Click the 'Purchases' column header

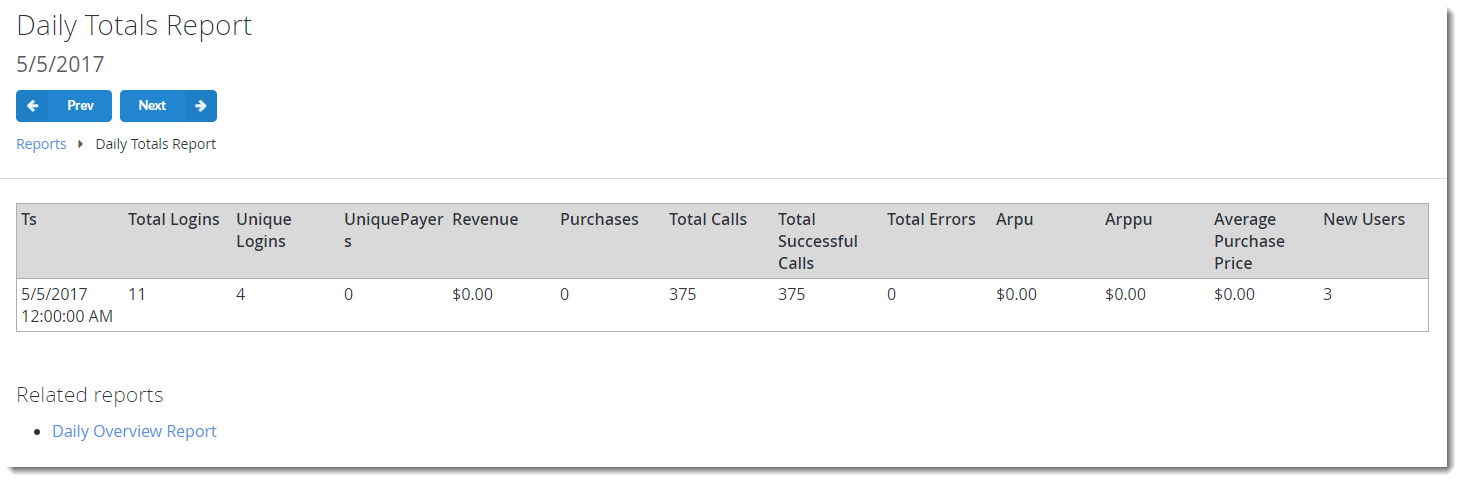tap(599, 219)
